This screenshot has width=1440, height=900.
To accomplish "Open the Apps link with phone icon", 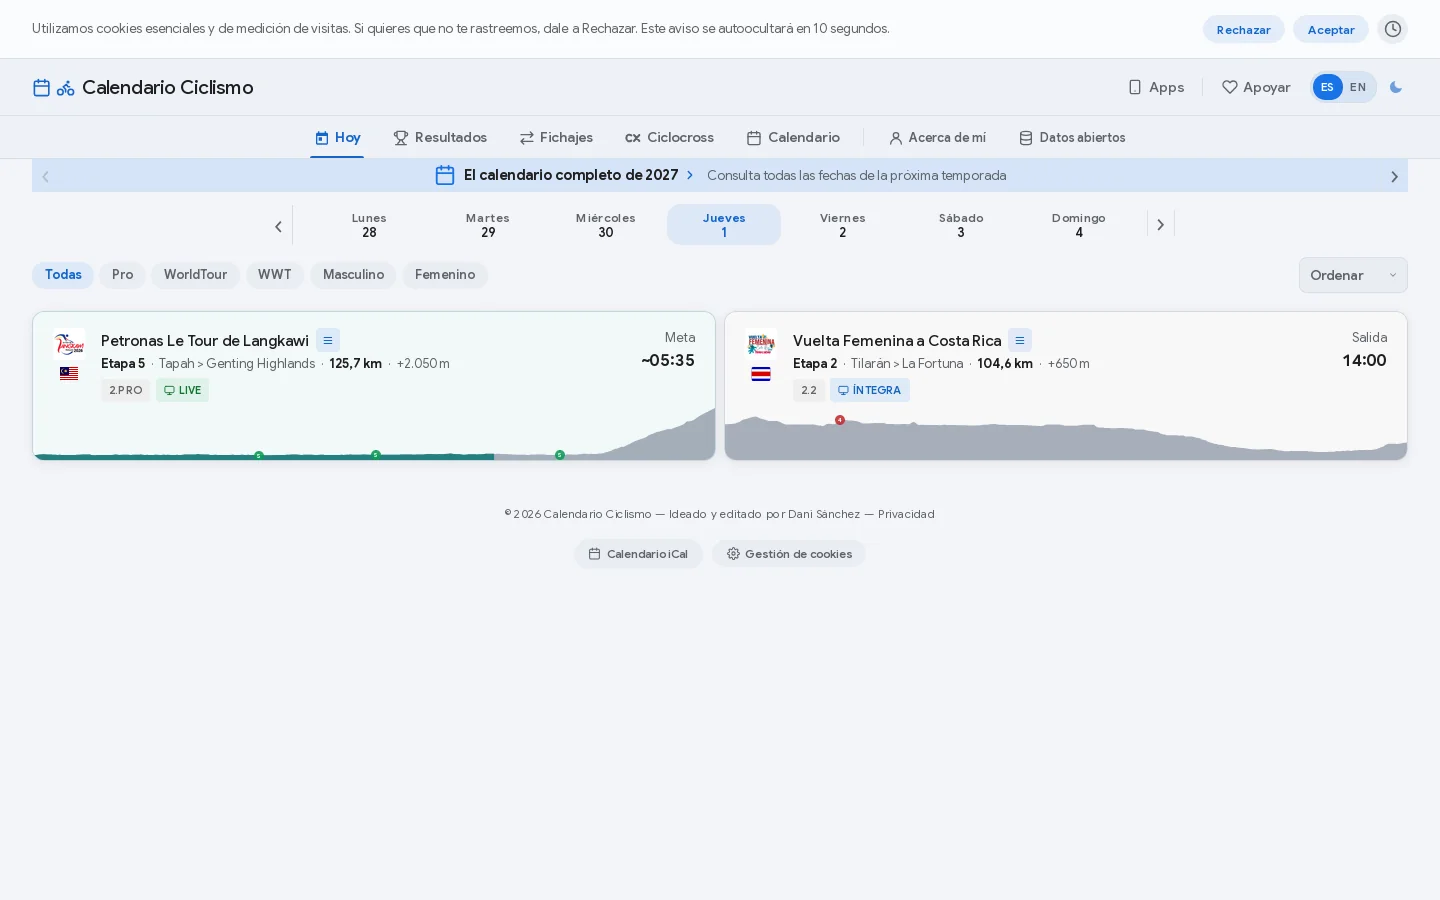I will click(1156, 87).
